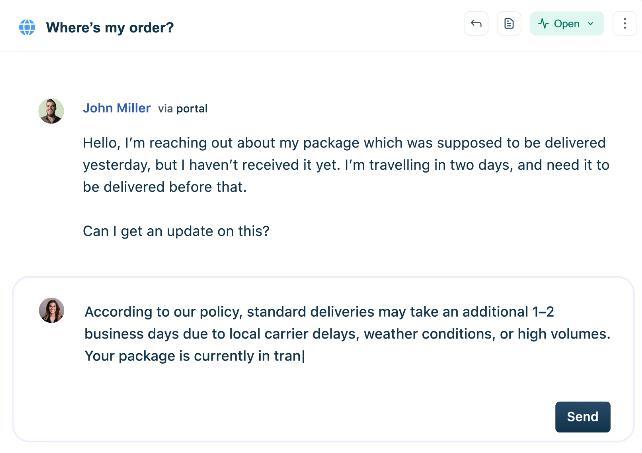The image size is (642, 453).
Task: Click the pulse activity icon in status pill
Action: coord(543,24)
